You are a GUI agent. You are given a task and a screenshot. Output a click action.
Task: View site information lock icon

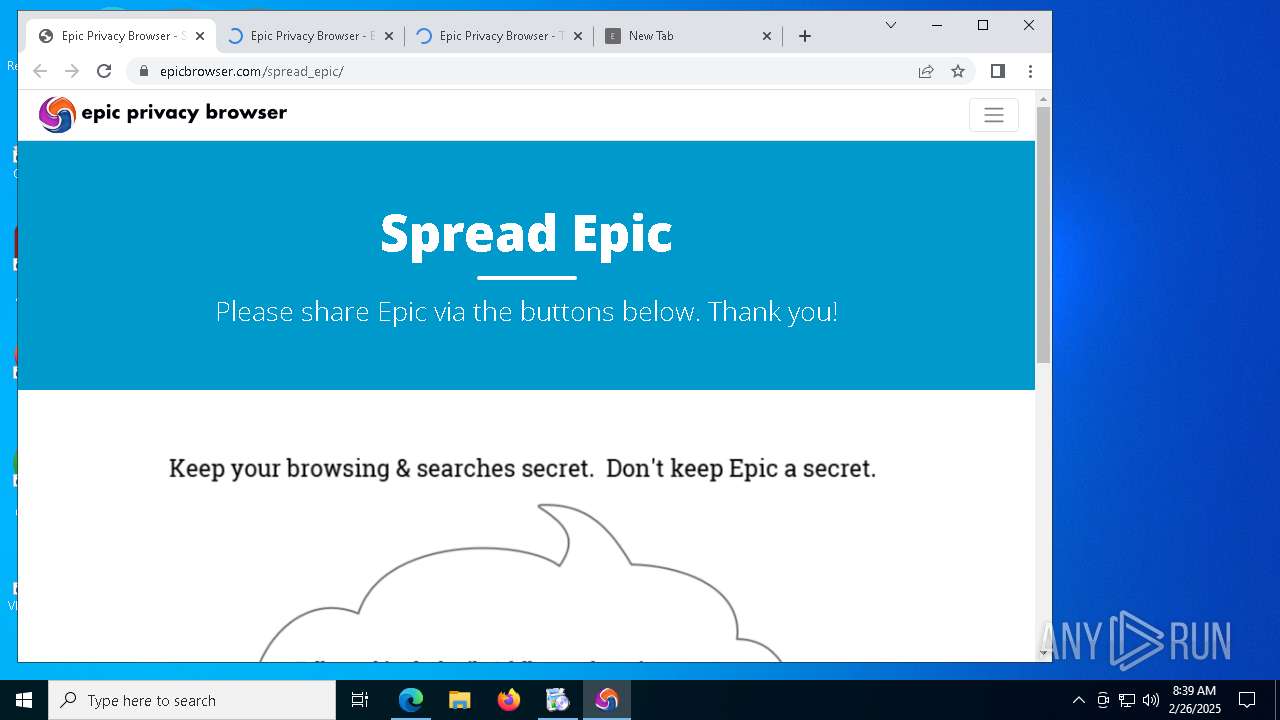[x=144, y=71]
